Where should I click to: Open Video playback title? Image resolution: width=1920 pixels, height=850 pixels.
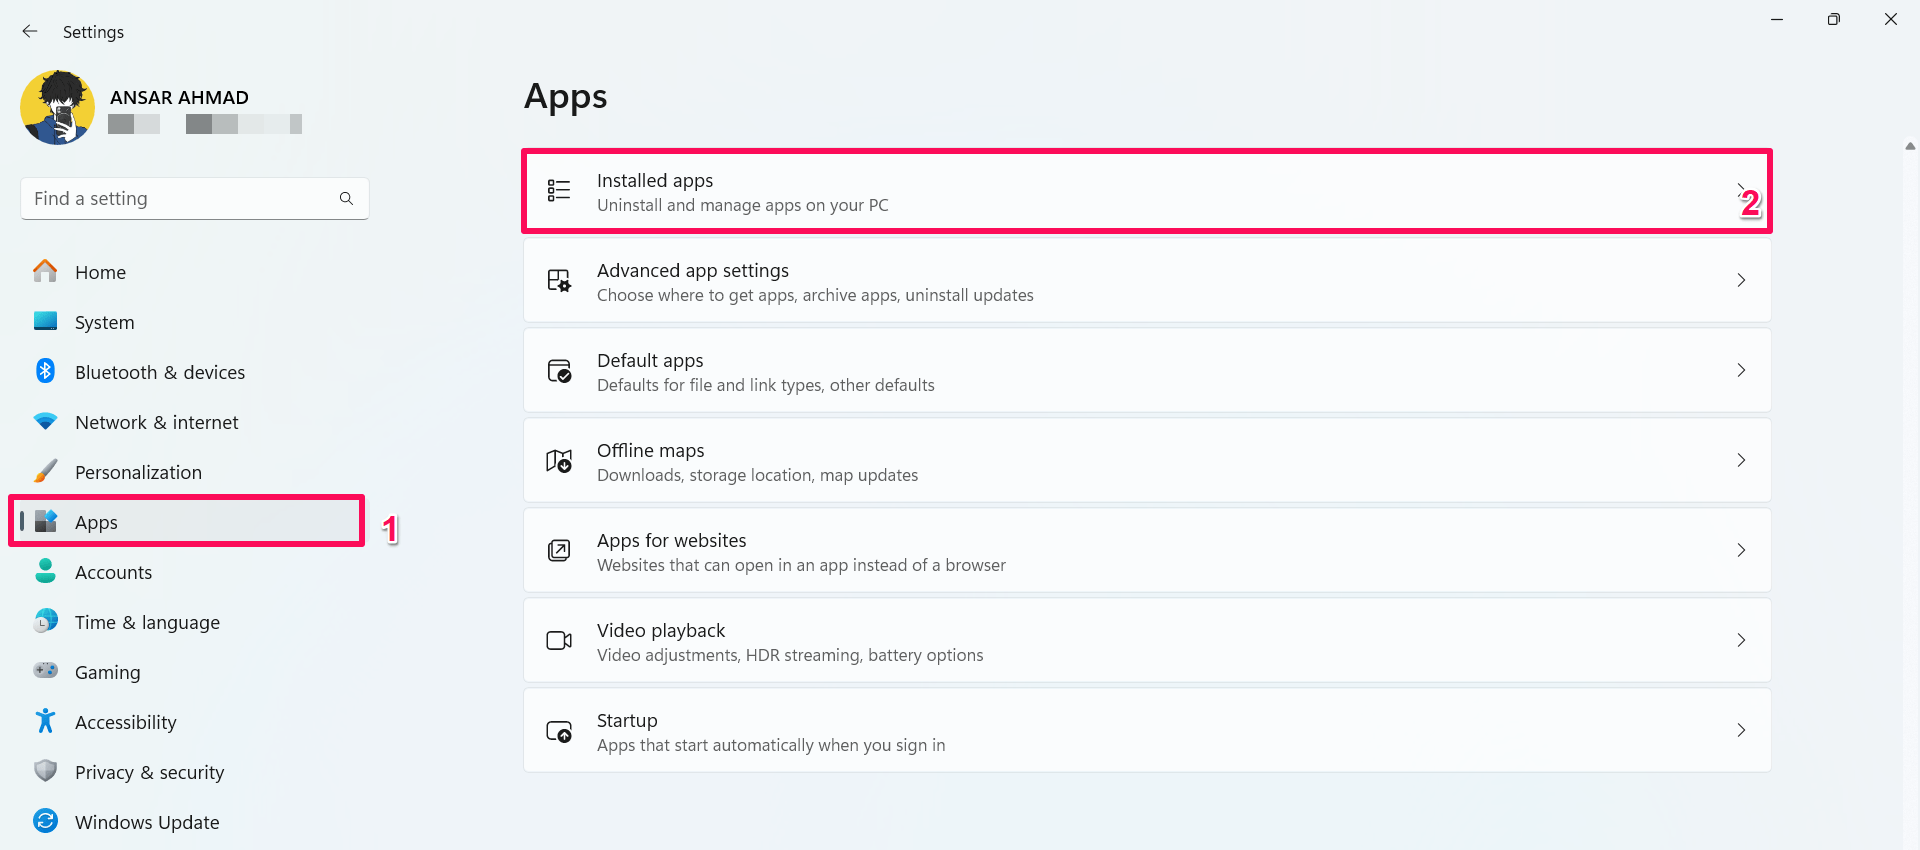(661, 630)
